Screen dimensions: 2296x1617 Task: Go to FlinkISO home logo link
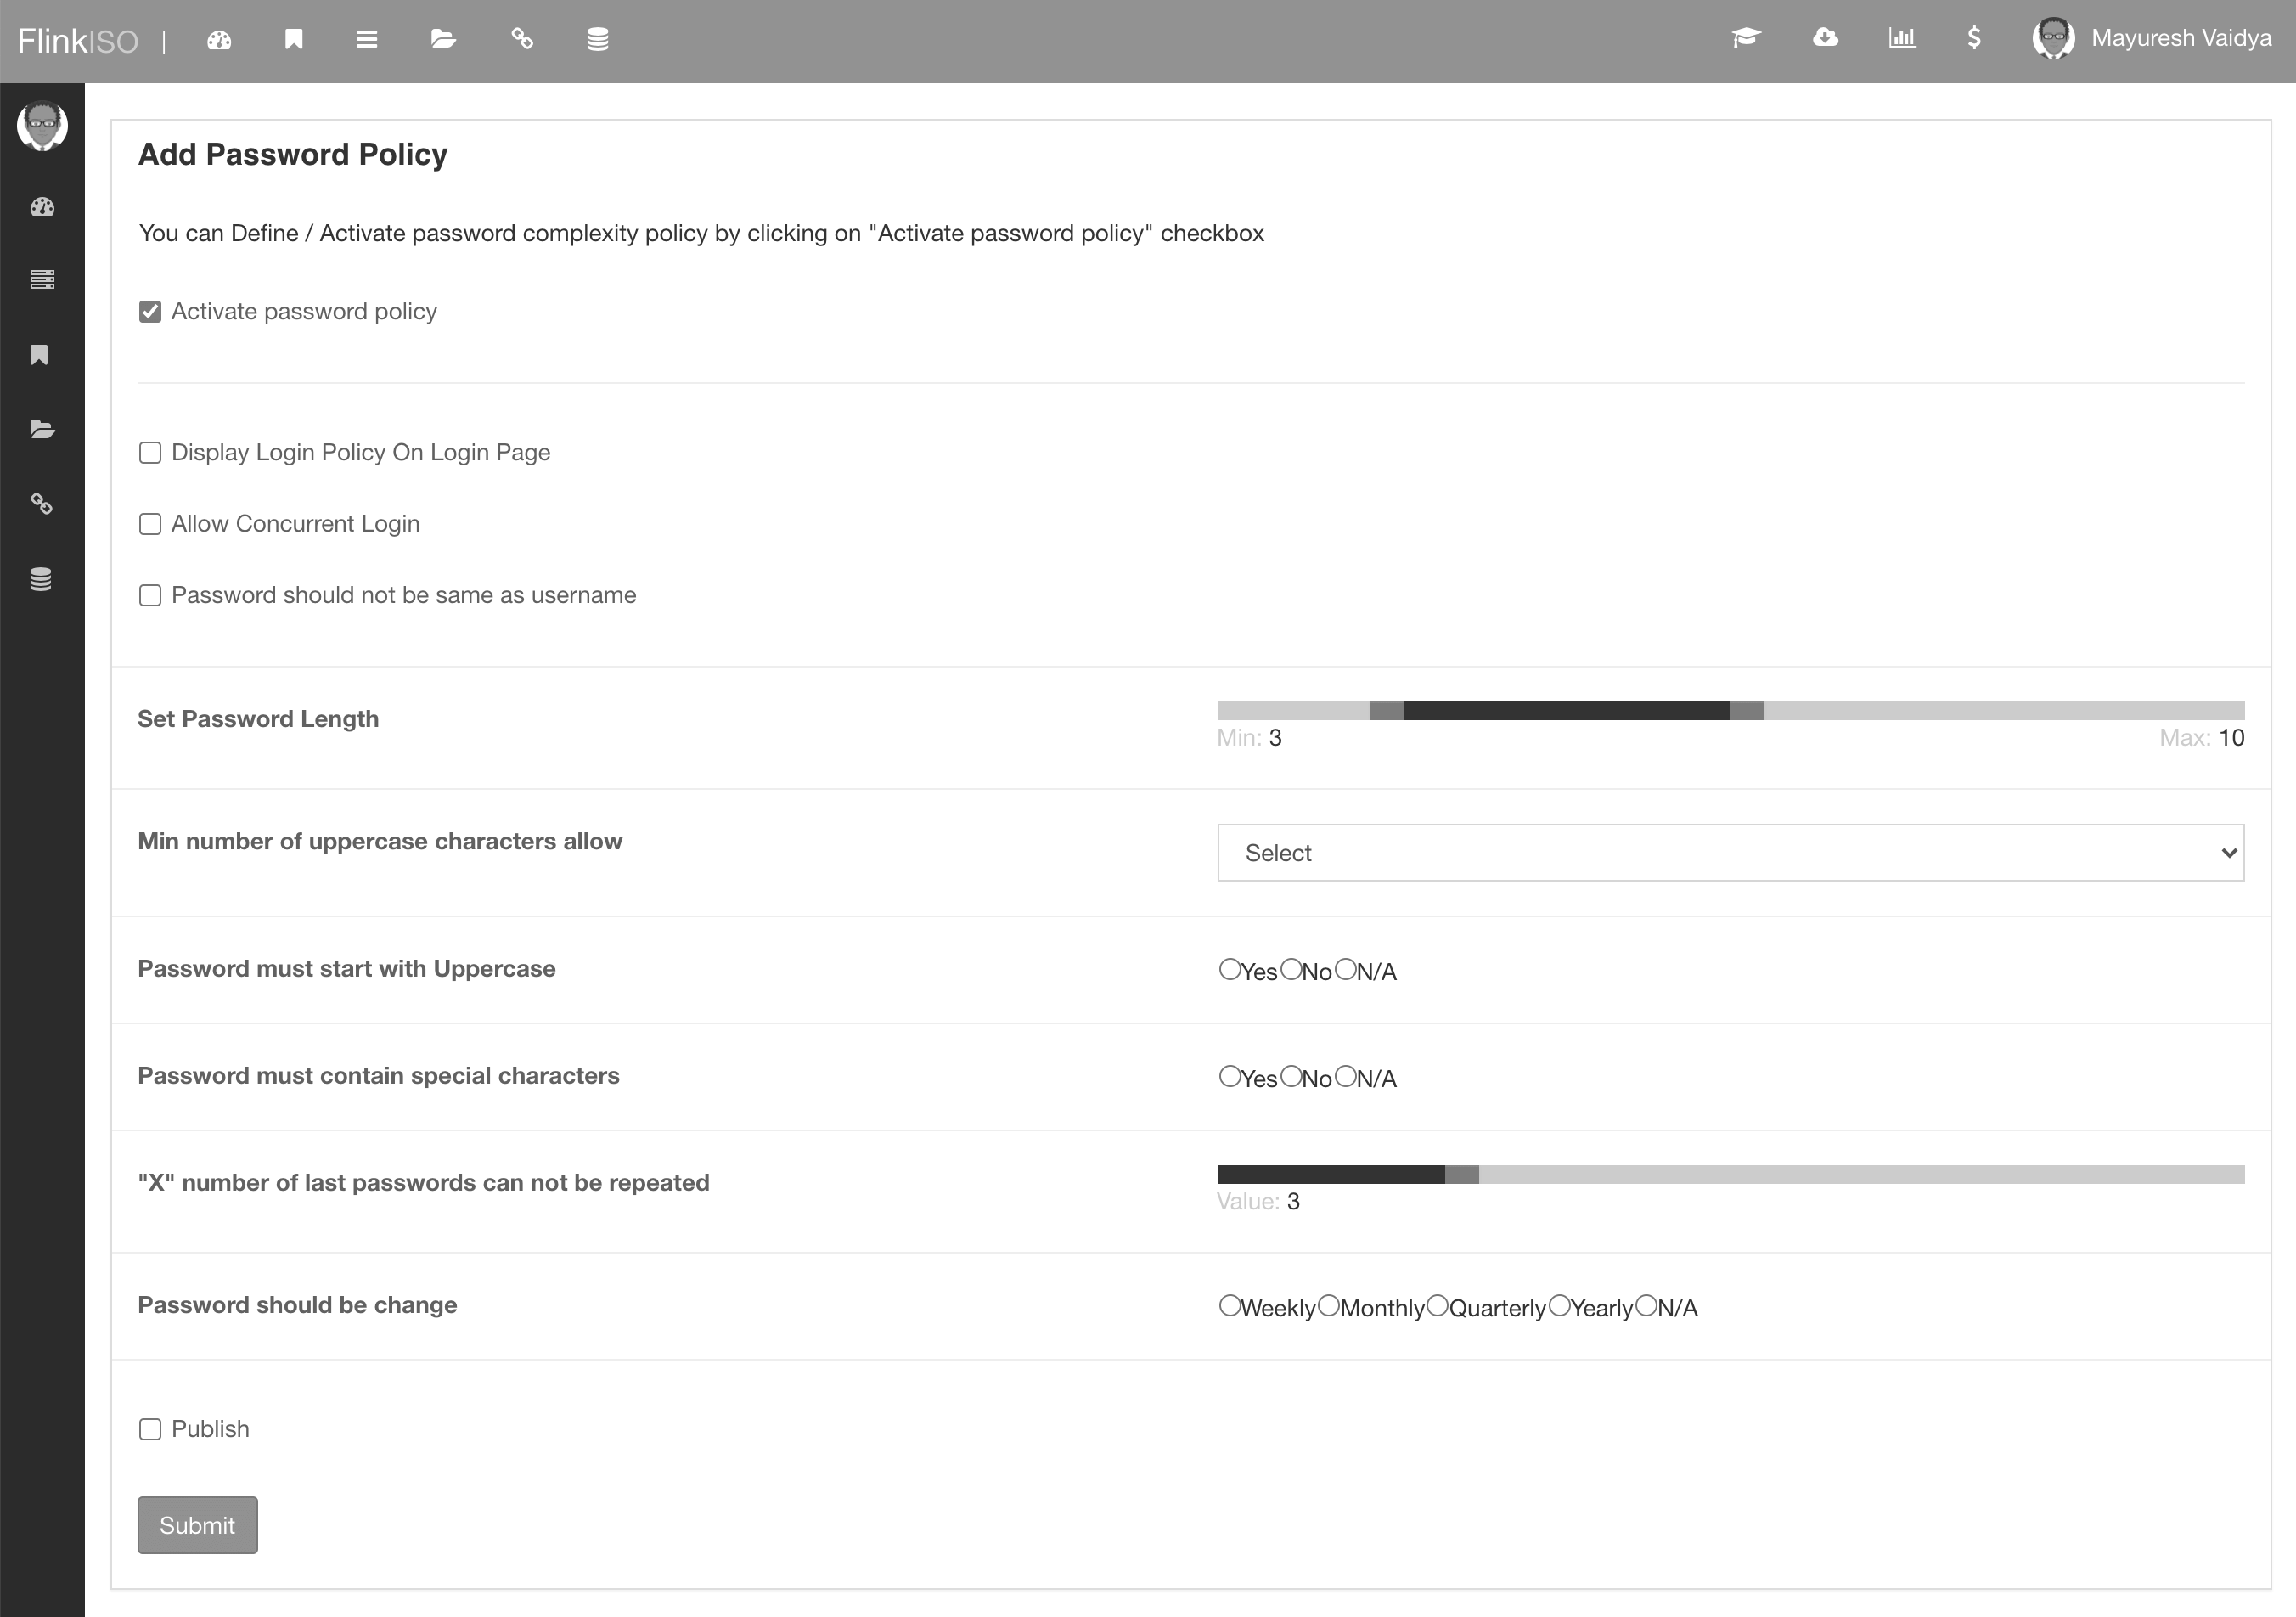coord(78,41)
